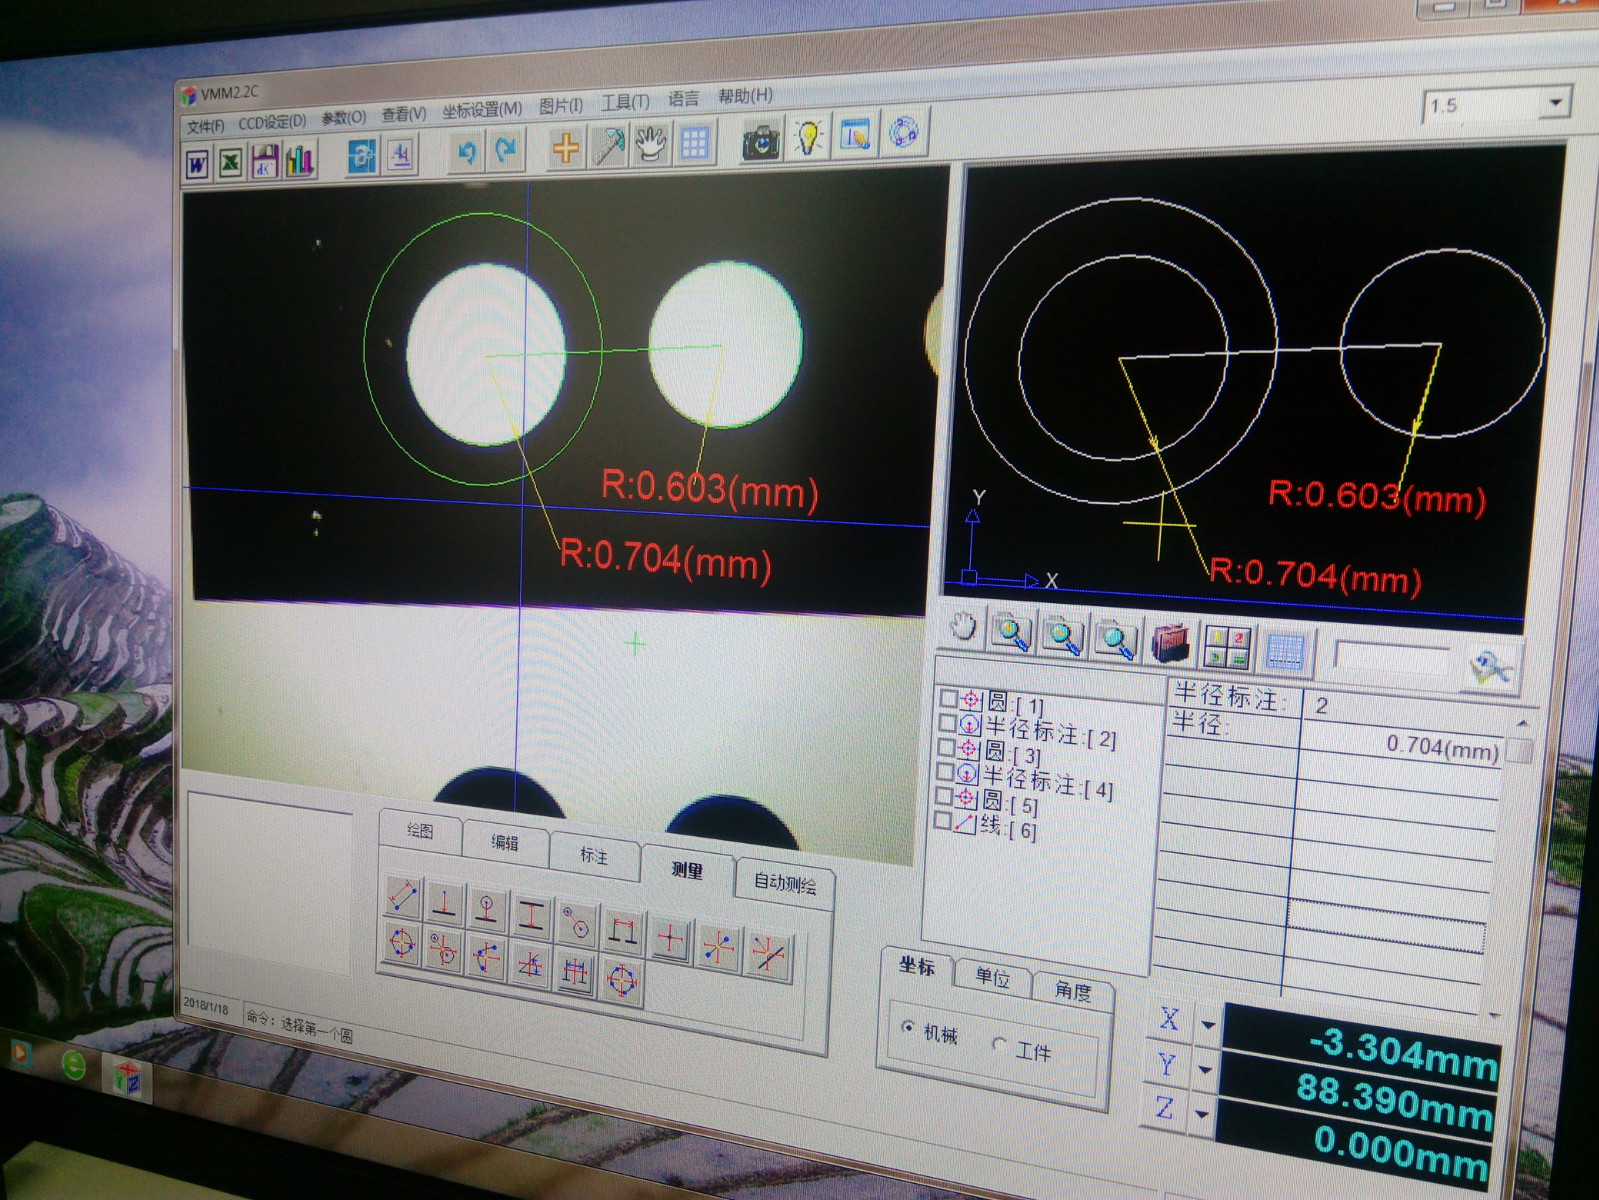
Task: Select the 工件 radio button
Action: (999, 1044)
